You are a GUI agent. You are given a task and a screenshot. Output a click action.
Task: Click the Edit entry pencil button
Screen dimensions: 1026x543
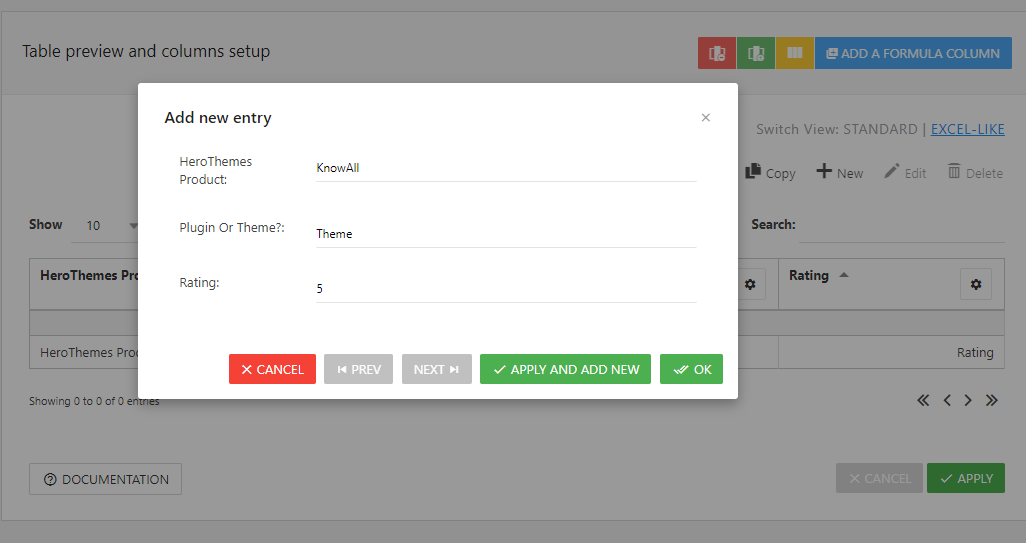point(905,173)
